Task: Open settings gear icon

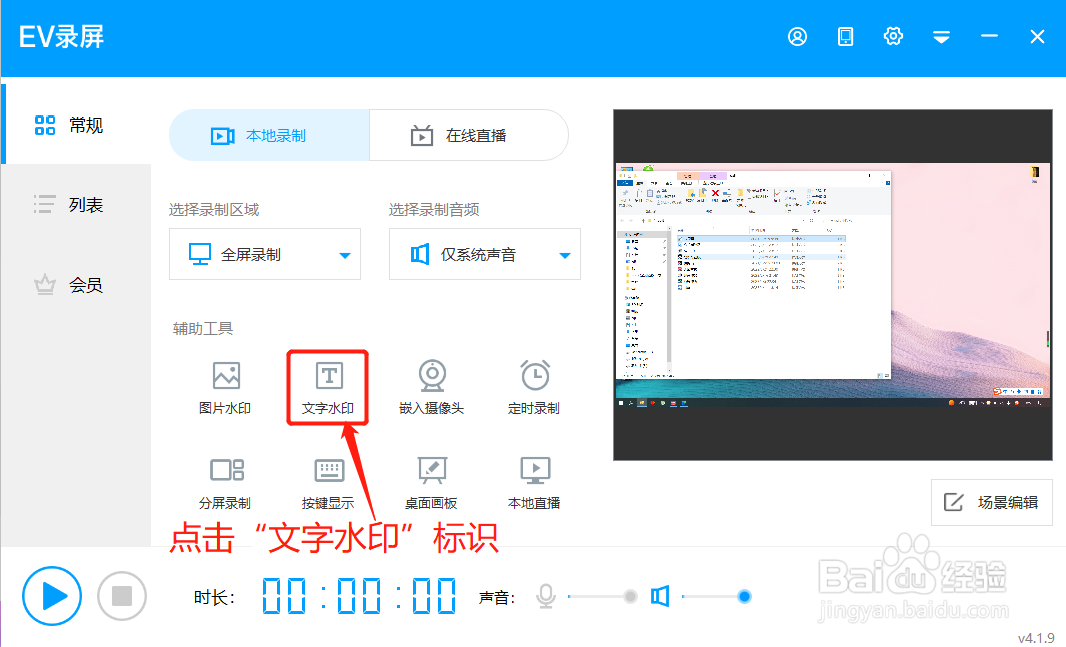Action: [x=893, y=36]
